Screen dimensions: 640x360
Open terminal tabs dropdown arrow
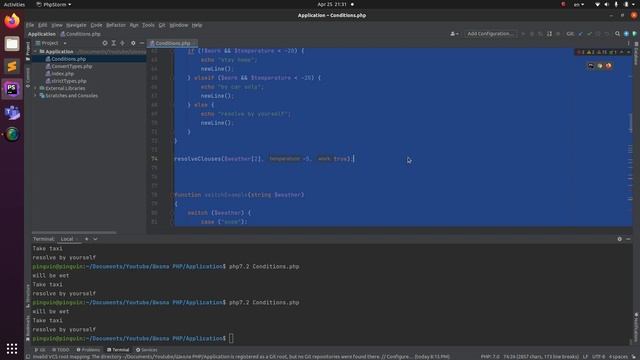click(x=95, y=239)
